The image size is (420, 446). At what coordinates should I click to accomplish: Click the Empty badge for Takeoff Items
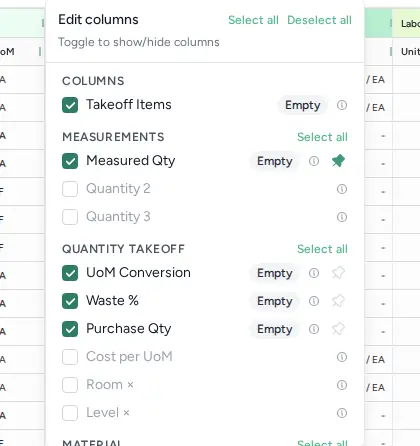pos(303,105)
